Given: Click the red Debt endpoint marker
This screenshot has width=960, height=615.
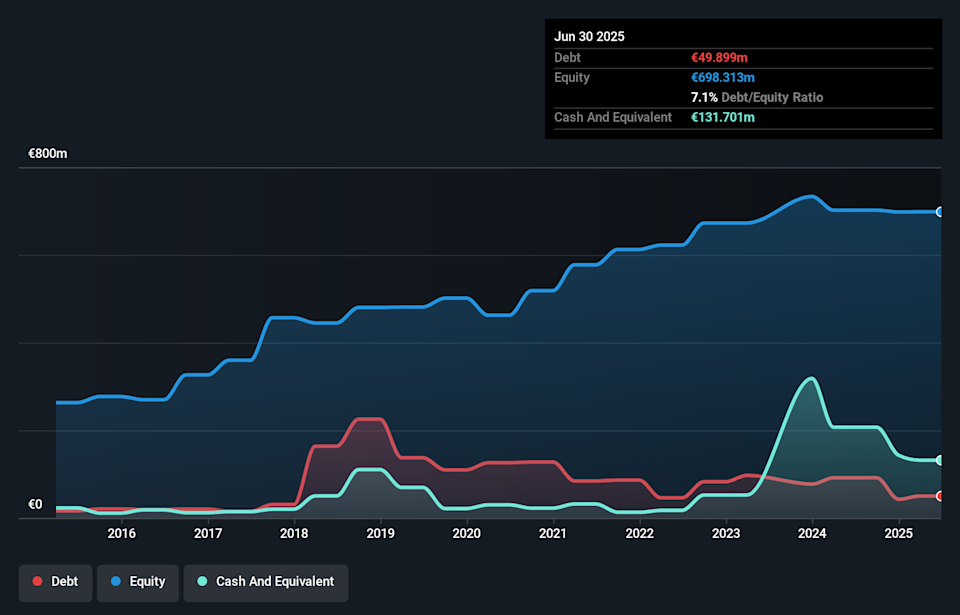Looking at the screenshot, I should (x=940, y=496).
